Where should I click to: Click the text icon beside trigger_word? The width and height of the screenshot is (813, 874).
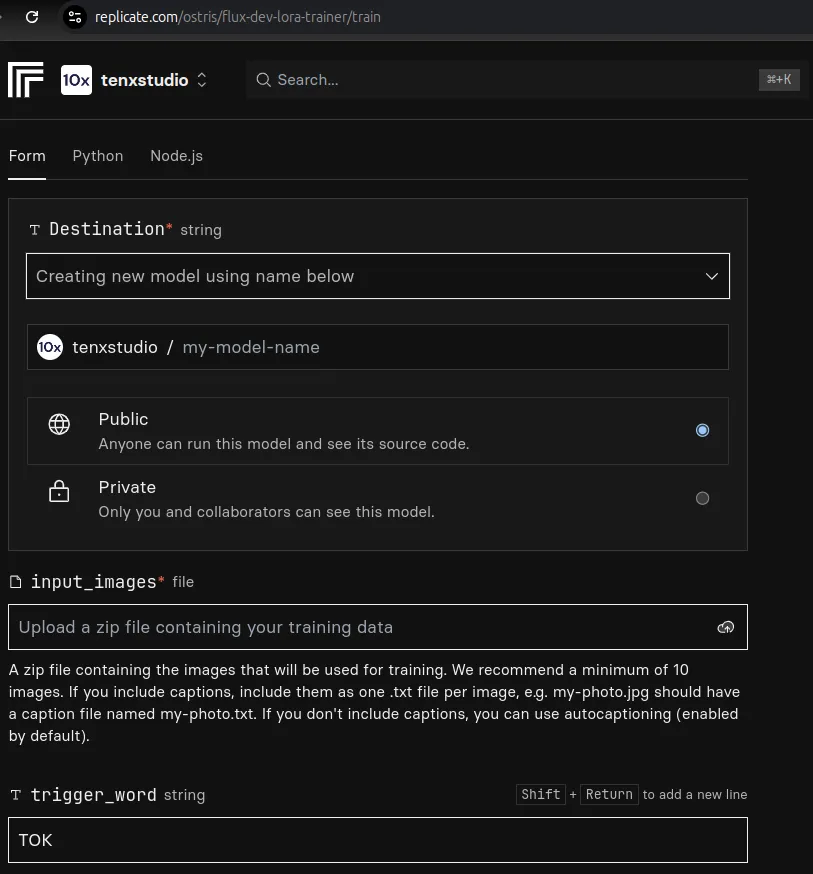pyautogui.click(x=16, y=795)
